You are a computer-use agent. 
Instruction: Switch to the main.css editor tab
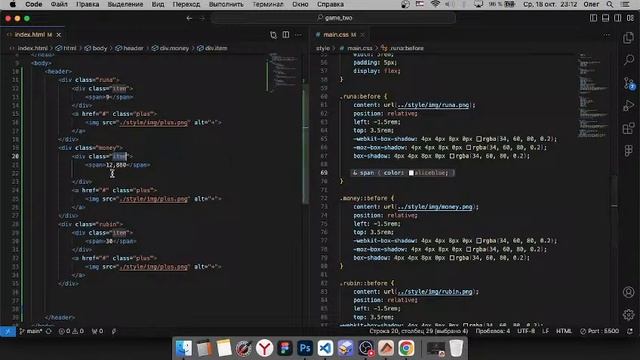pos(339,35)
